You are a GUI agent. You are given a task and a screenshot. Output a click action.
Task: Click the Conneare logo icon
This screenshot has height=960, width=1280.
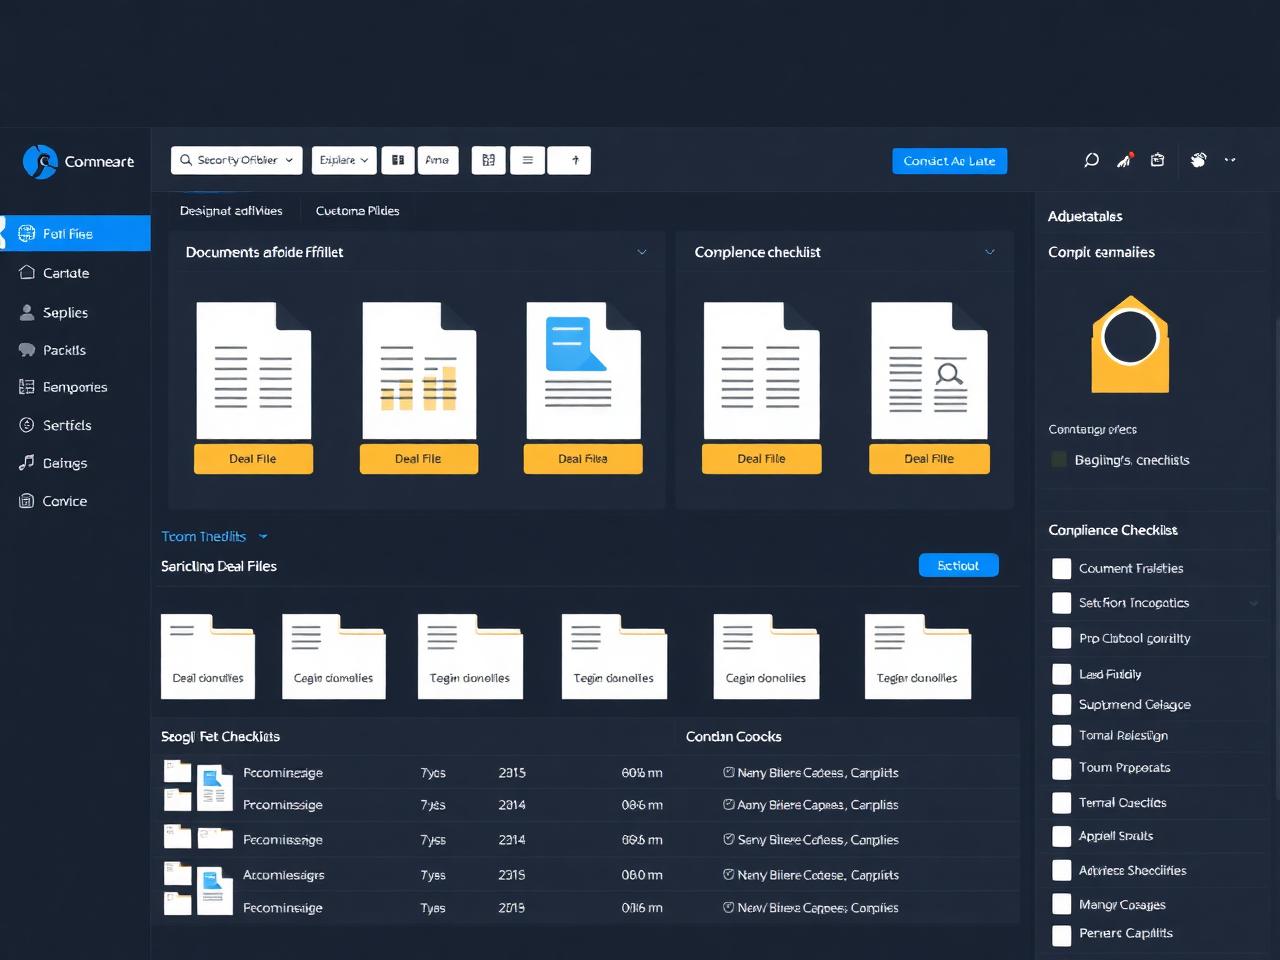point(40,161)
